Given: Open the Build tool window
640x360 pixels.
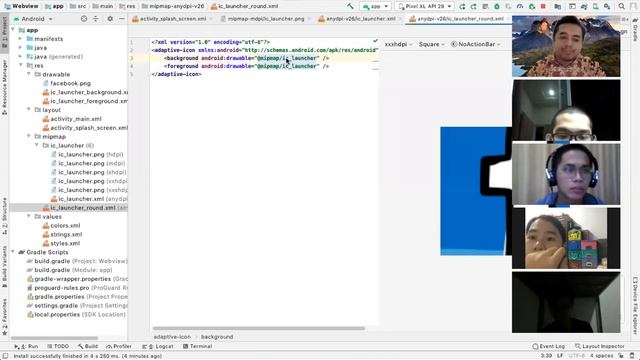Looking at the screenshot, I should (88, 346).
